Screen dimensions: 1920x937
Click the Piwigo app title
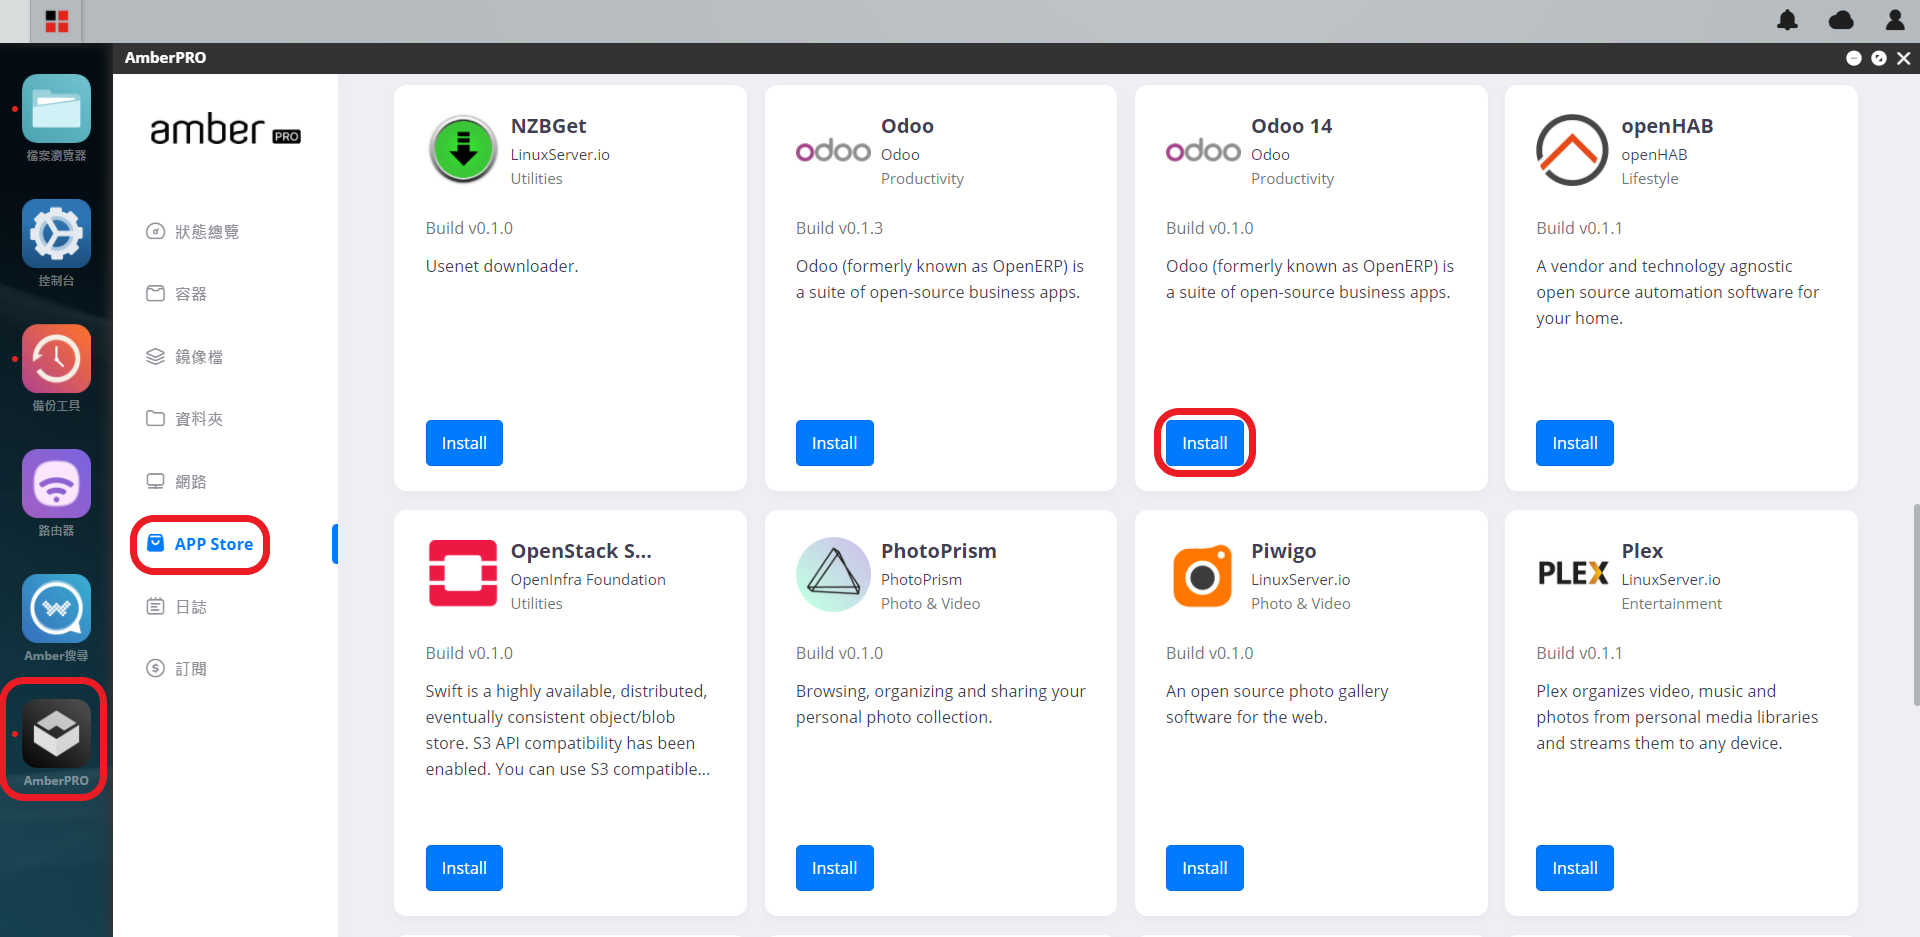[1283, 551]
